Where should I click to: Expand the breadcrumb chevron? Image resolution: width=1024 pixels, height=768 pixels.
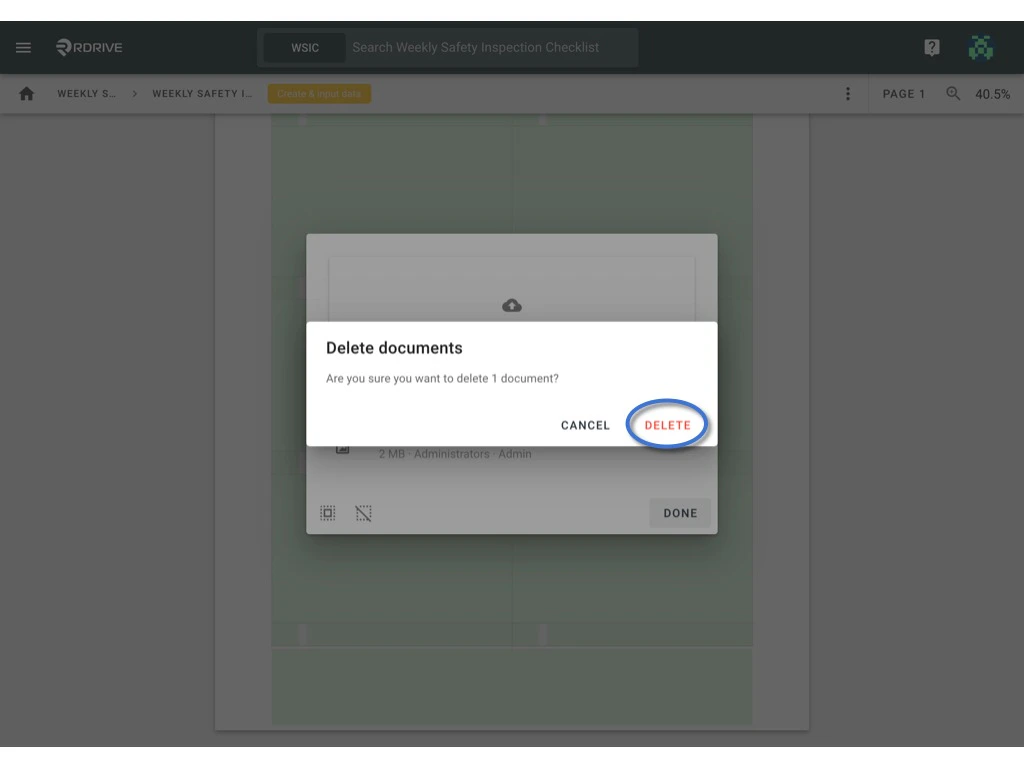click(135, 93)
